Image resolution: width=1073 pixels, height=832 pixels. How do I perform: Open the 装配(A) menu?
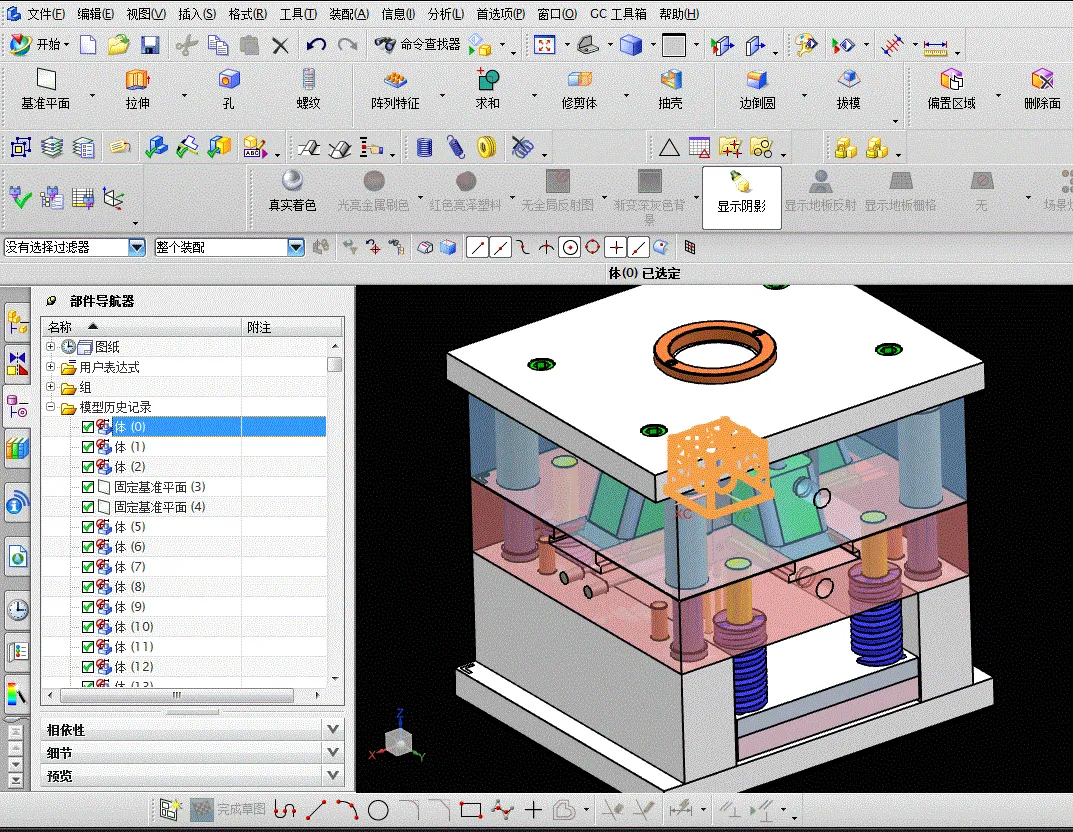(x=349, y=14)
